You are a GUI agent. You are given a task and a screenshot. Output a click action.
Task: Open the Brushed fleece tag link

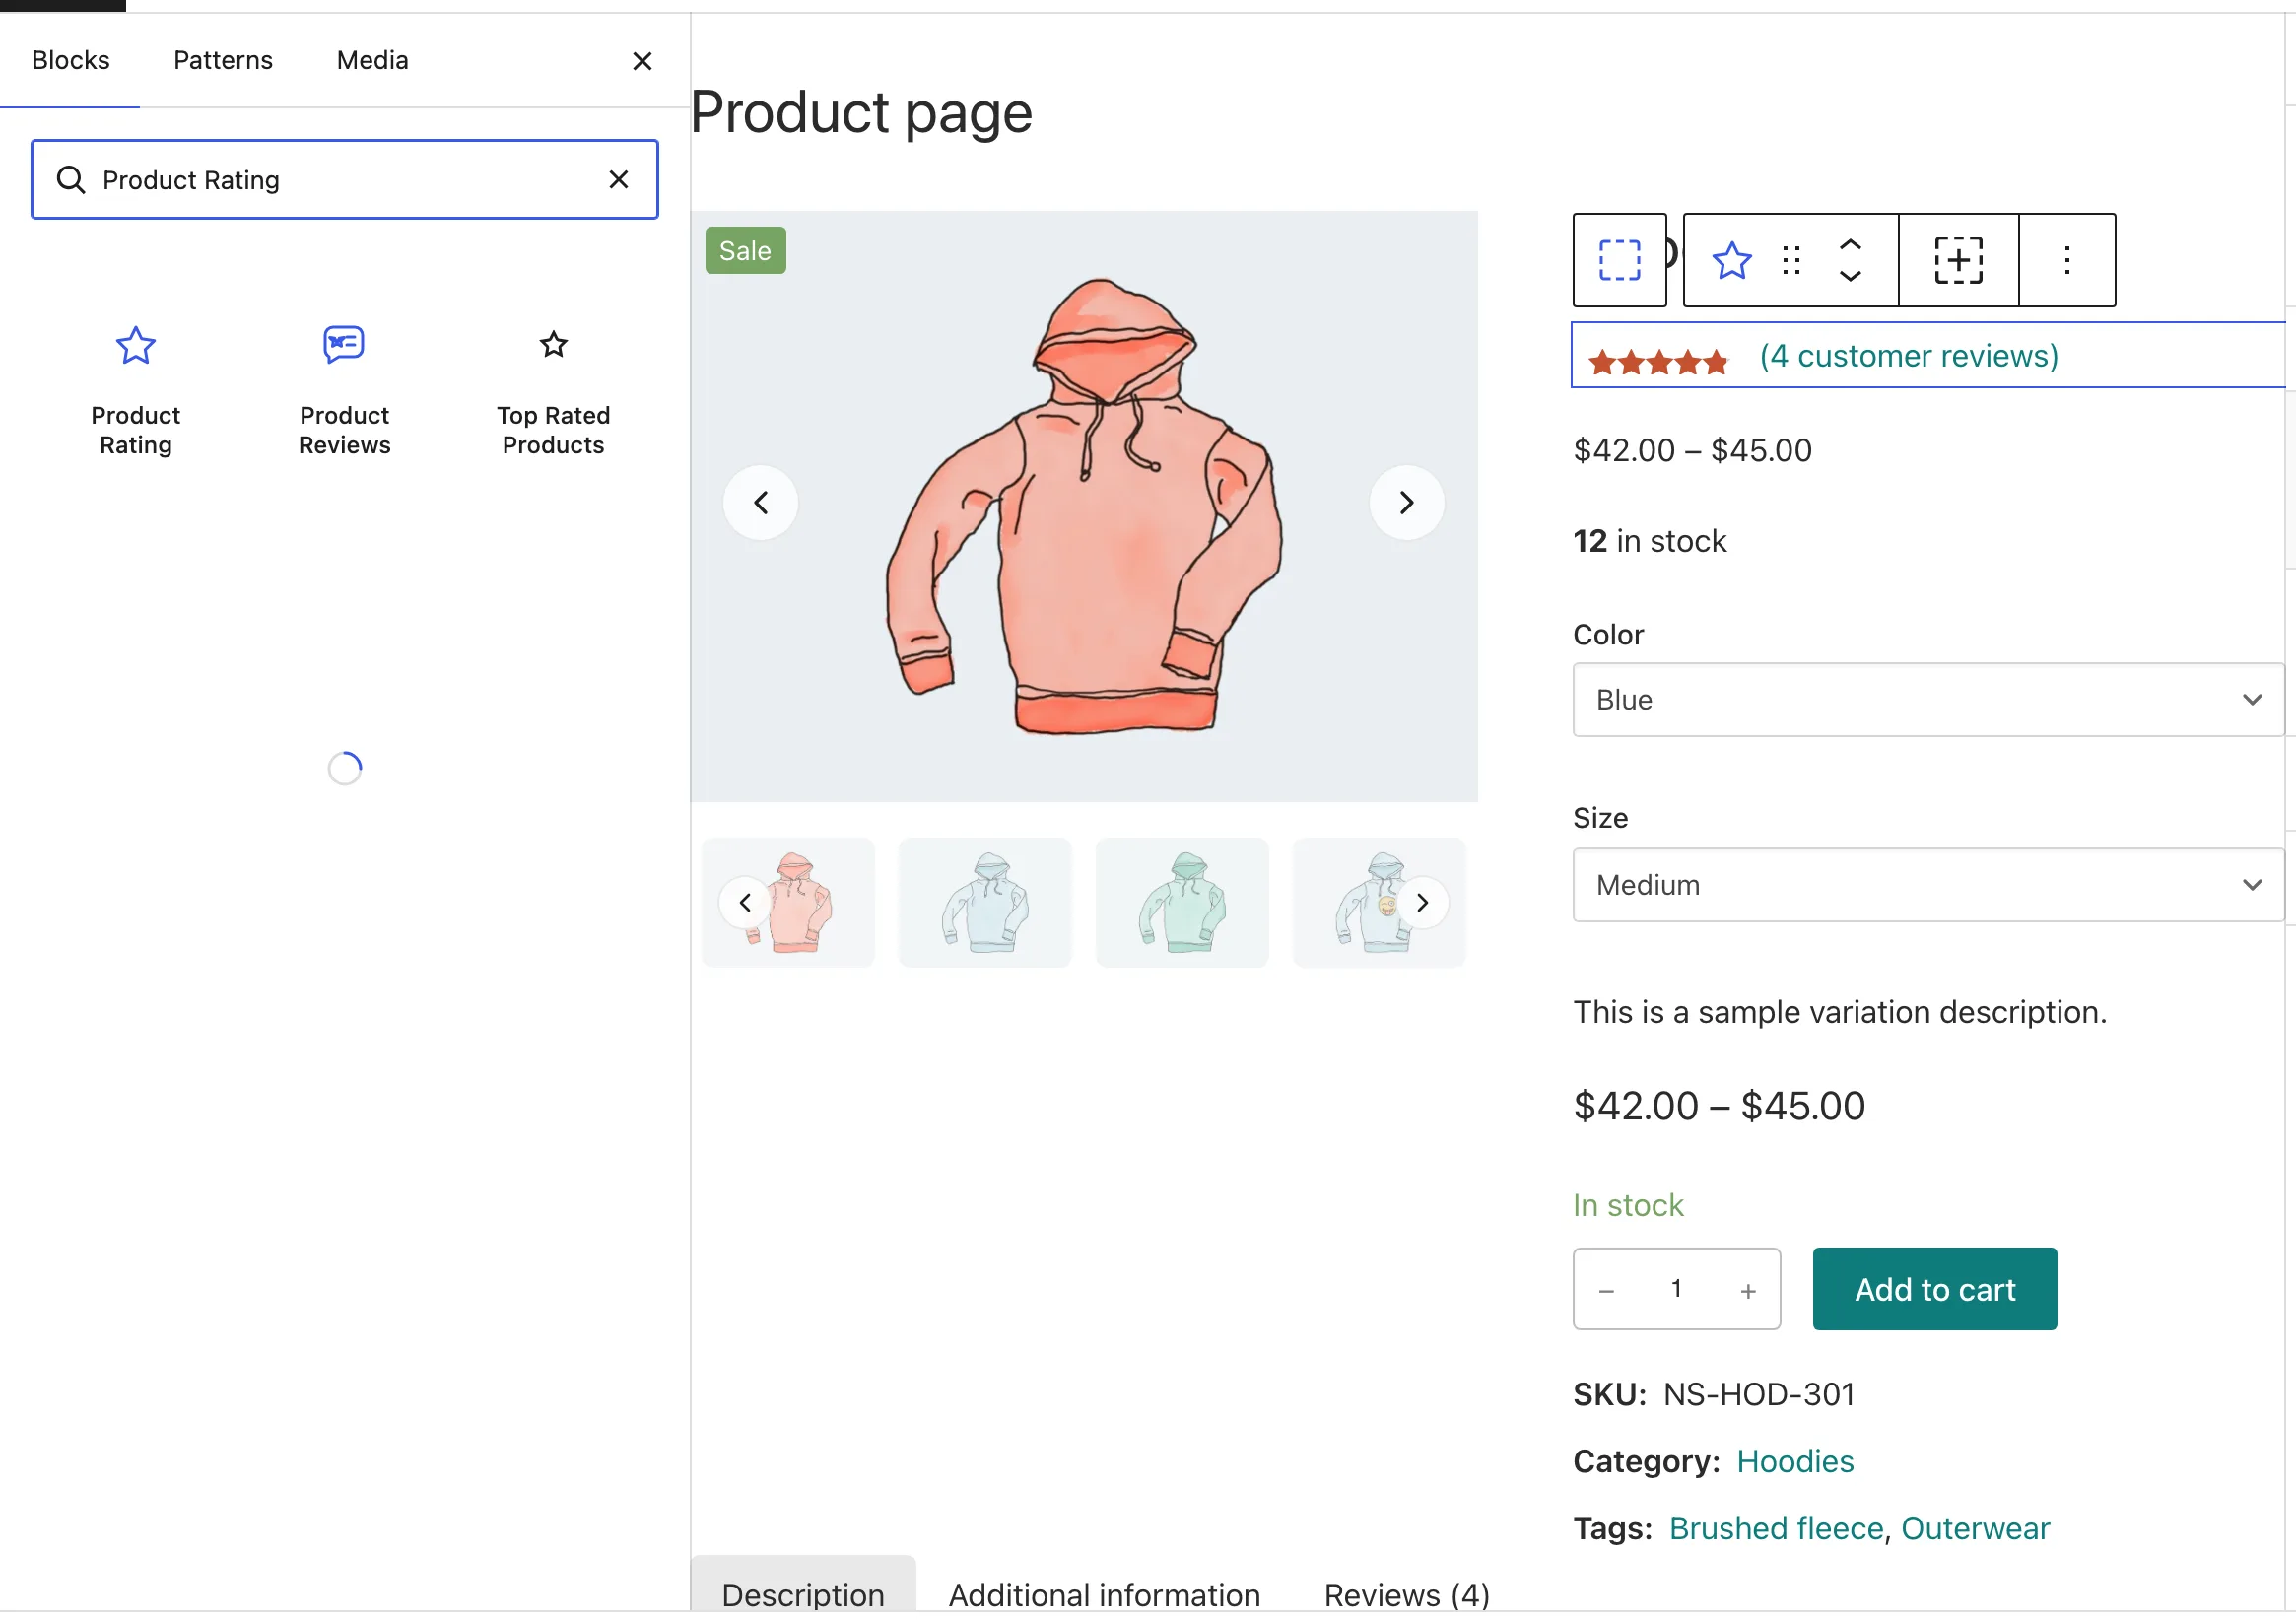point(1776,1529)
